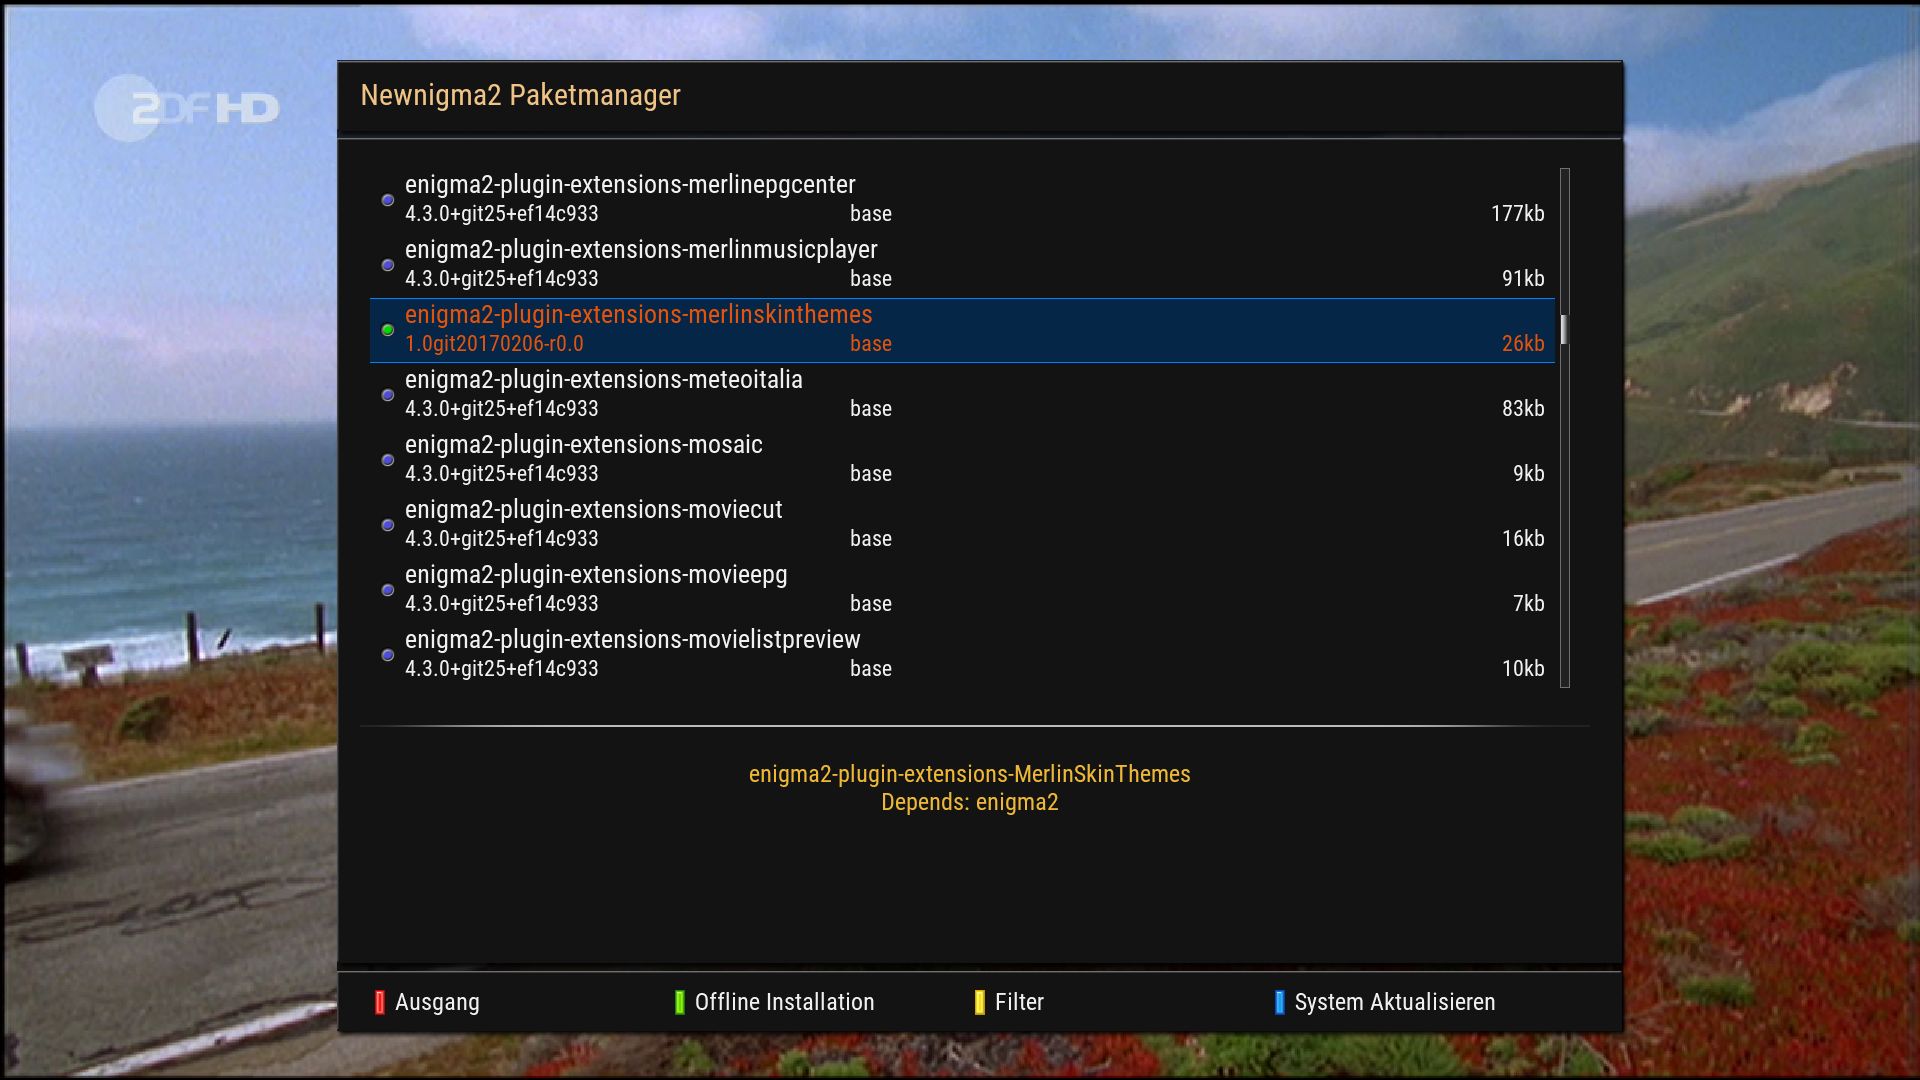
Task: Click the 'base' label in merlinskinthemes row
Action: (871, 344)
